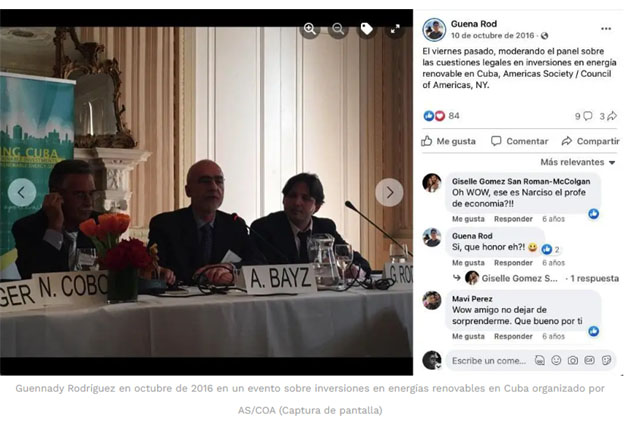Focus the Escribe un comentario field
The image size is (640, 425).
(489, 360)
